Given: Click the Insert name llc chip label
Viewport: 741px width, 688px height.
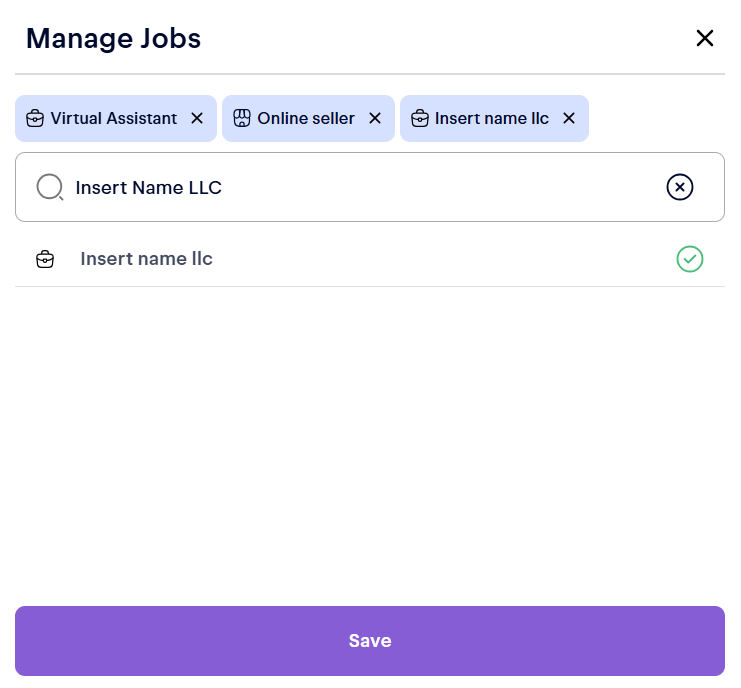Looking at the screenshot, I should tap(492, 118).
